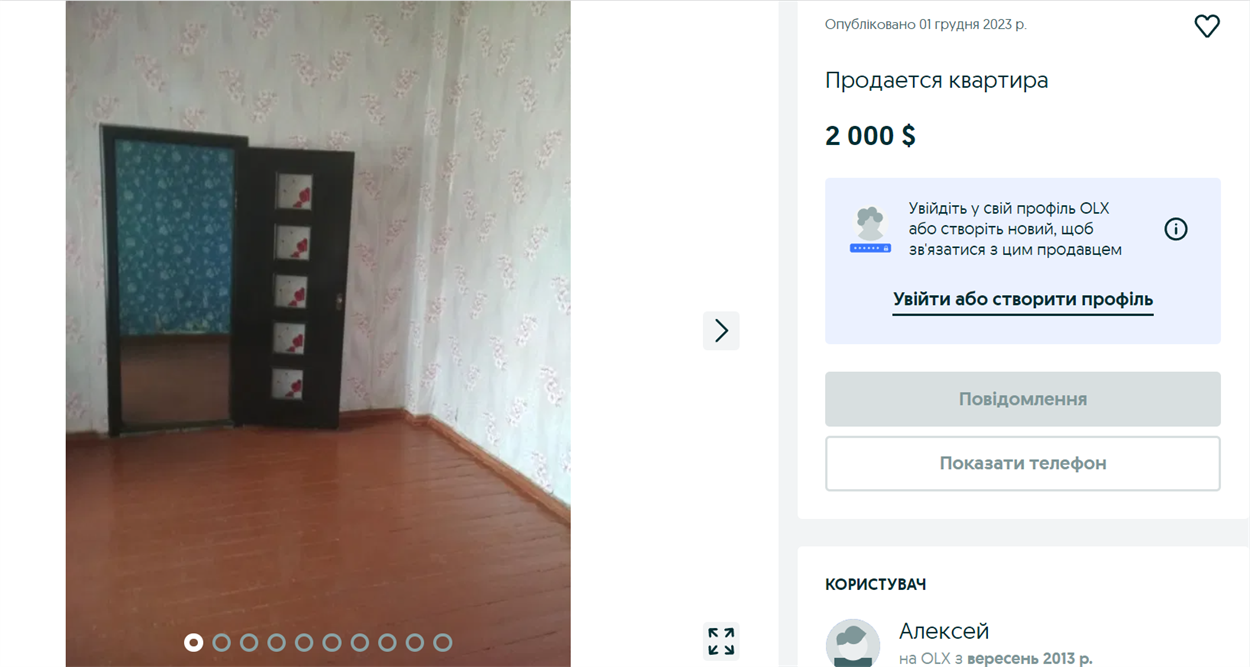Click Алексей's user avatar icon

point(853,642)
